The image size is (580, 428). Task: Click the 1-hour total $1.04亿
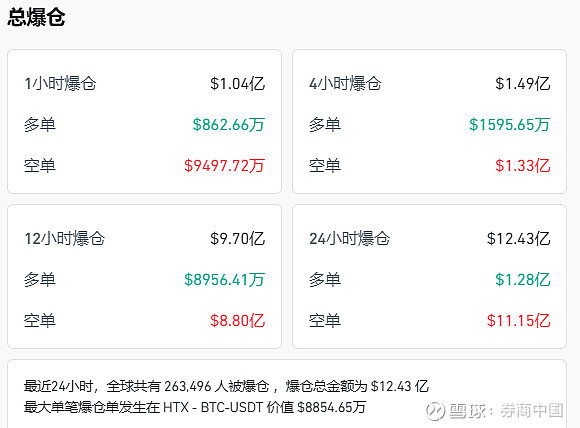tap(237, 84)
